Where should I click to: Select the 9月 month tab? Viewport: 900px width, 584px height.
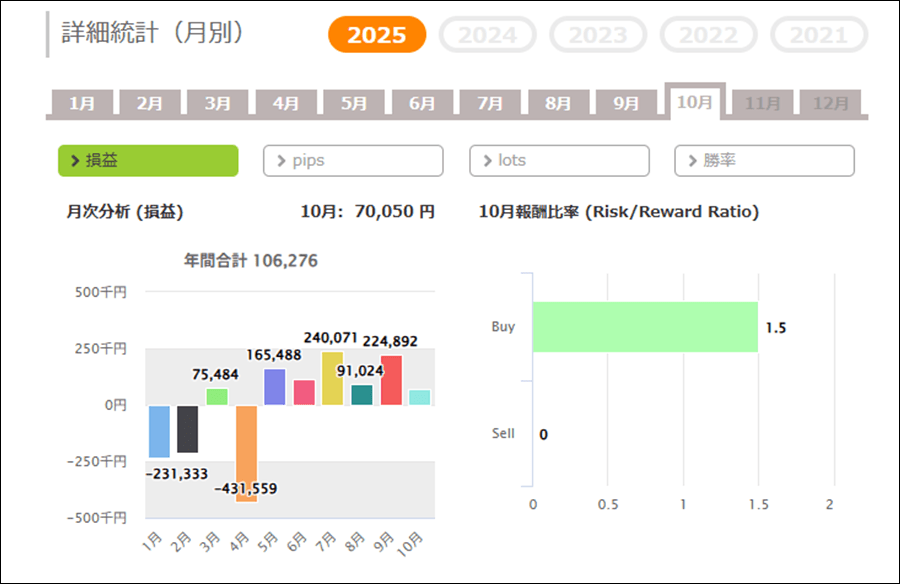pos(626,103)
